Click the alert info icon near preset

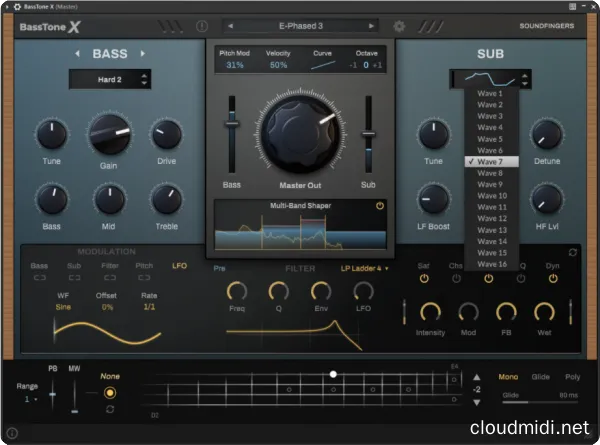click(202, 26)
